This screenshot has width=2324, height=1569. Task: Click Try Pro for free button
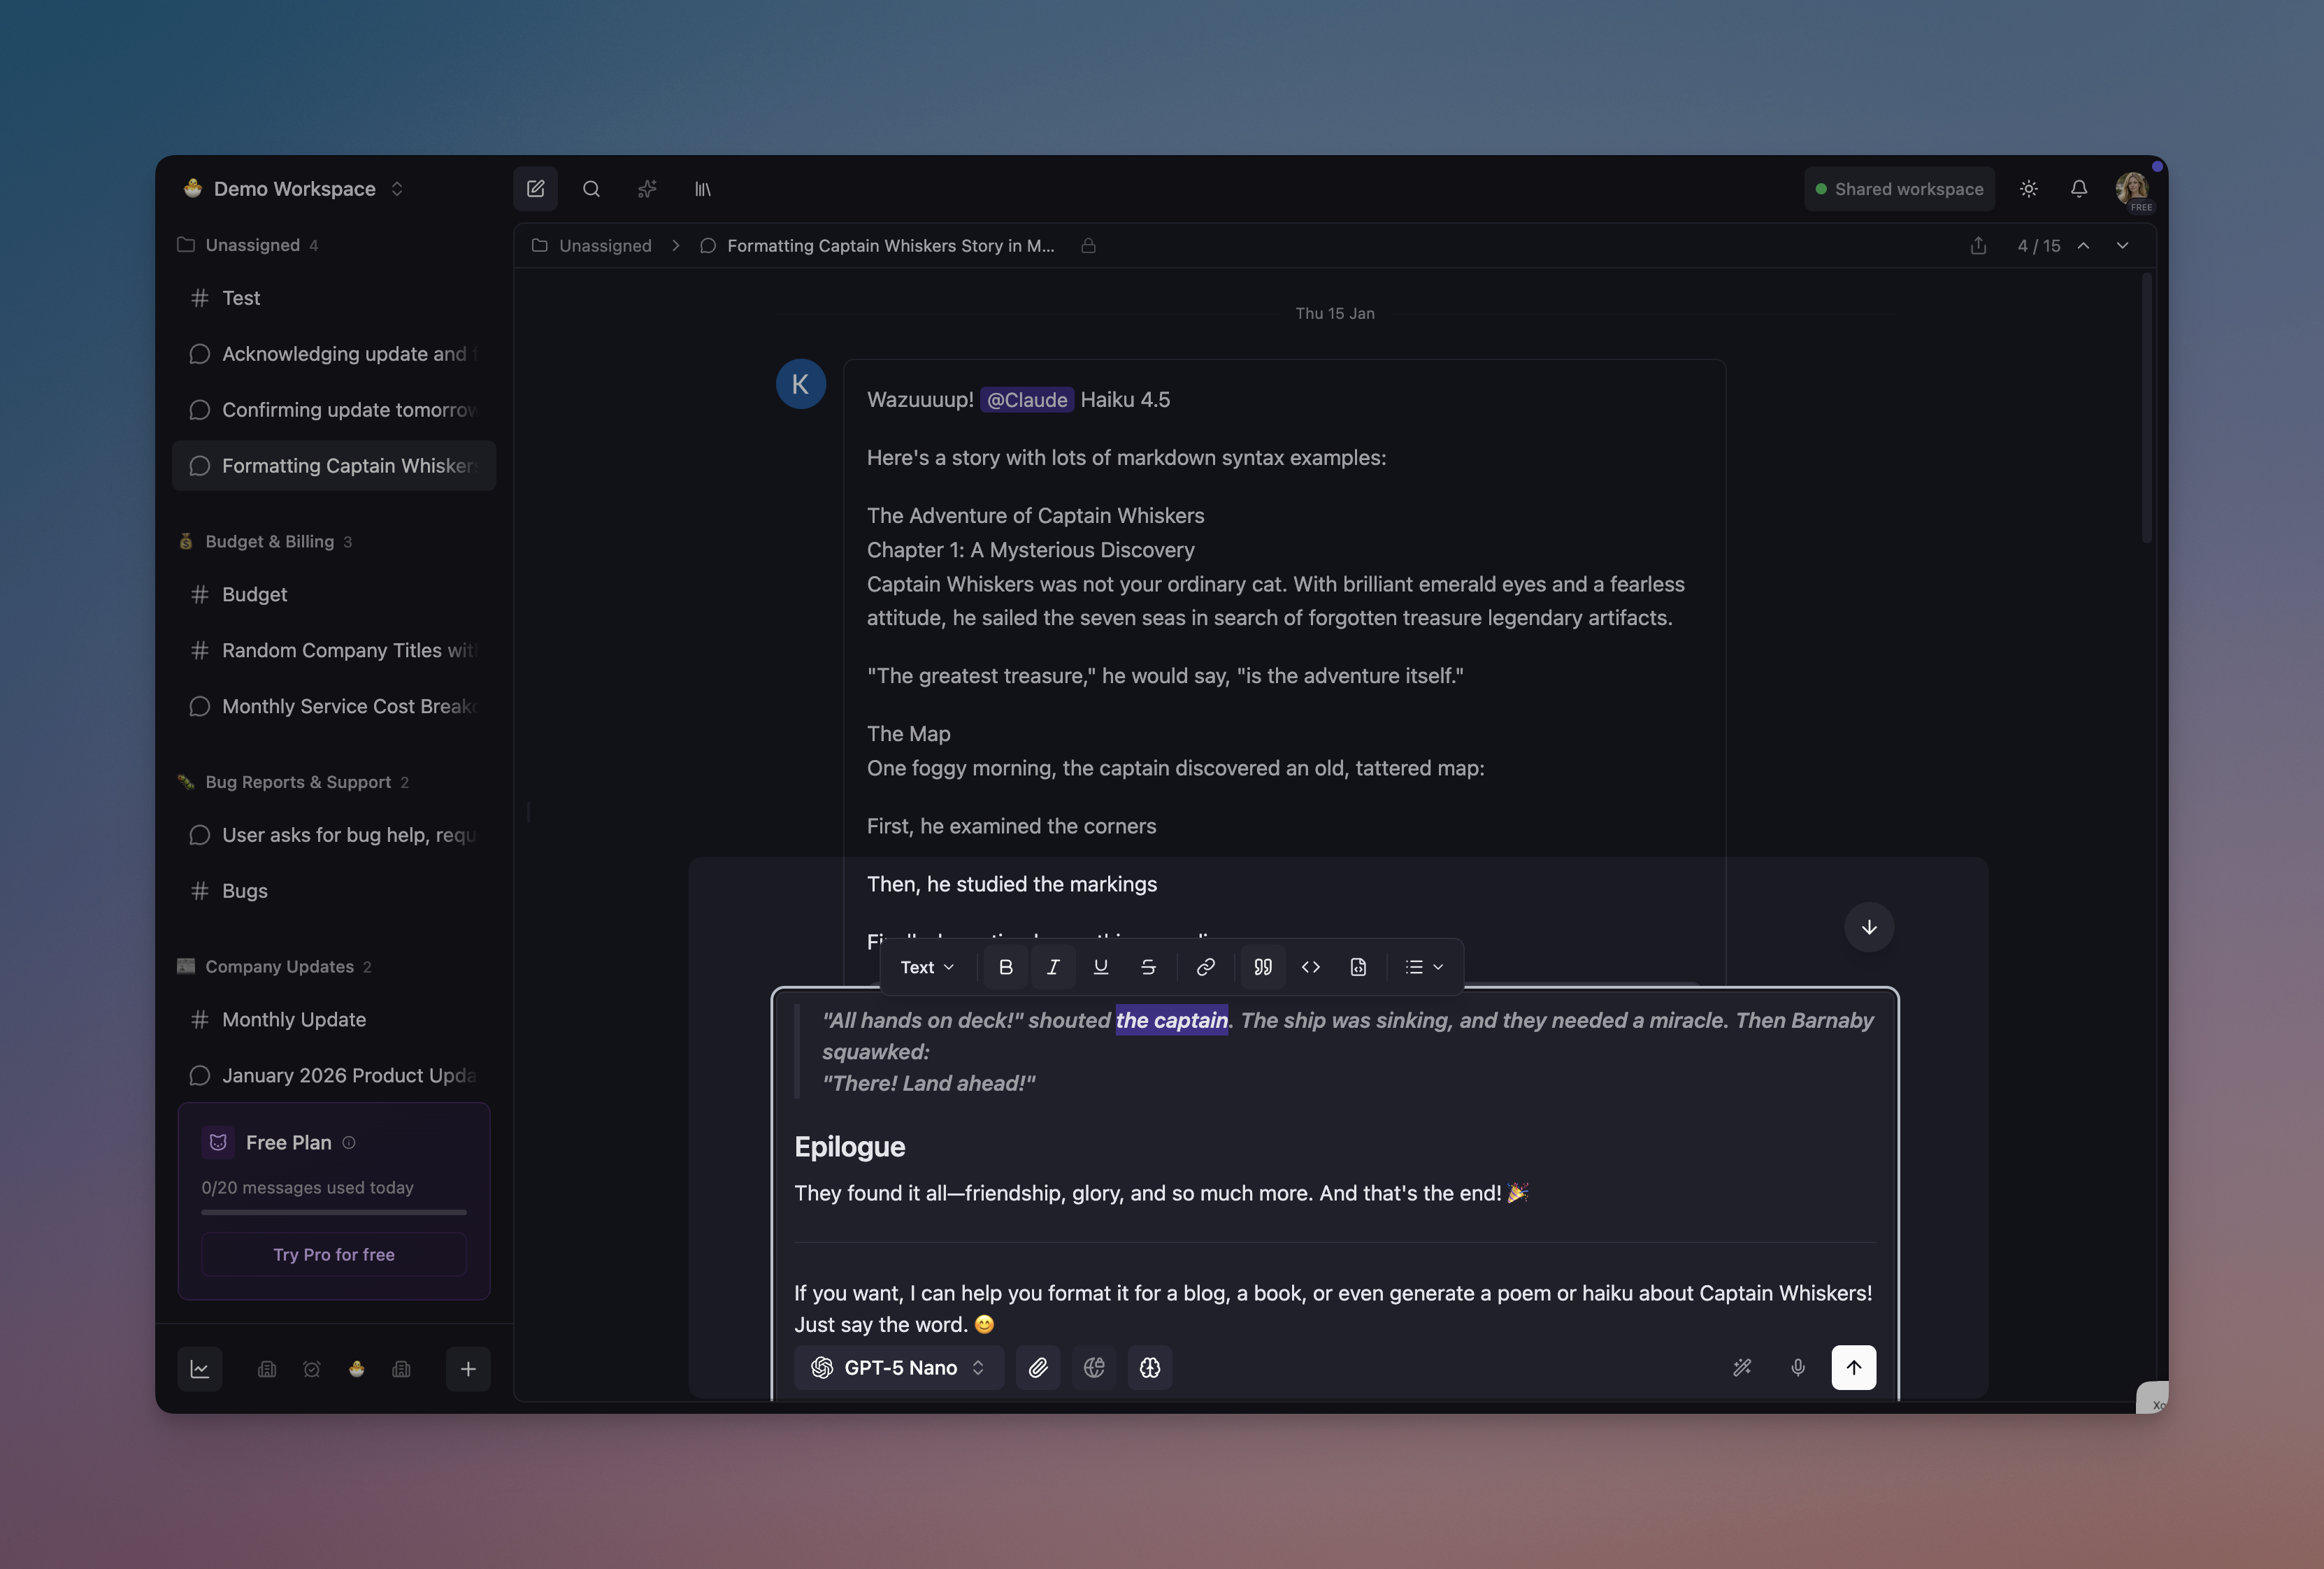point(334,1254)
